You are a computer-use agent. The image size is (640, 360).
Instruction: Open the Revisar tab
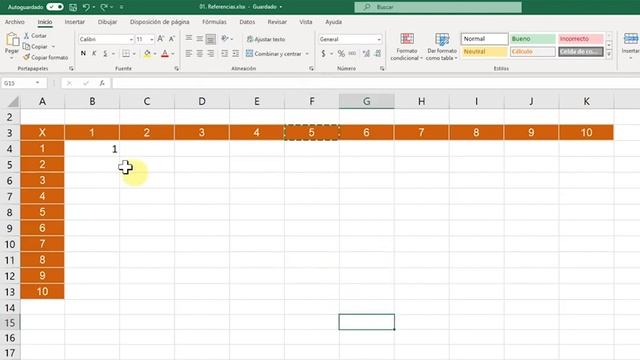click(x=277, y=22)
